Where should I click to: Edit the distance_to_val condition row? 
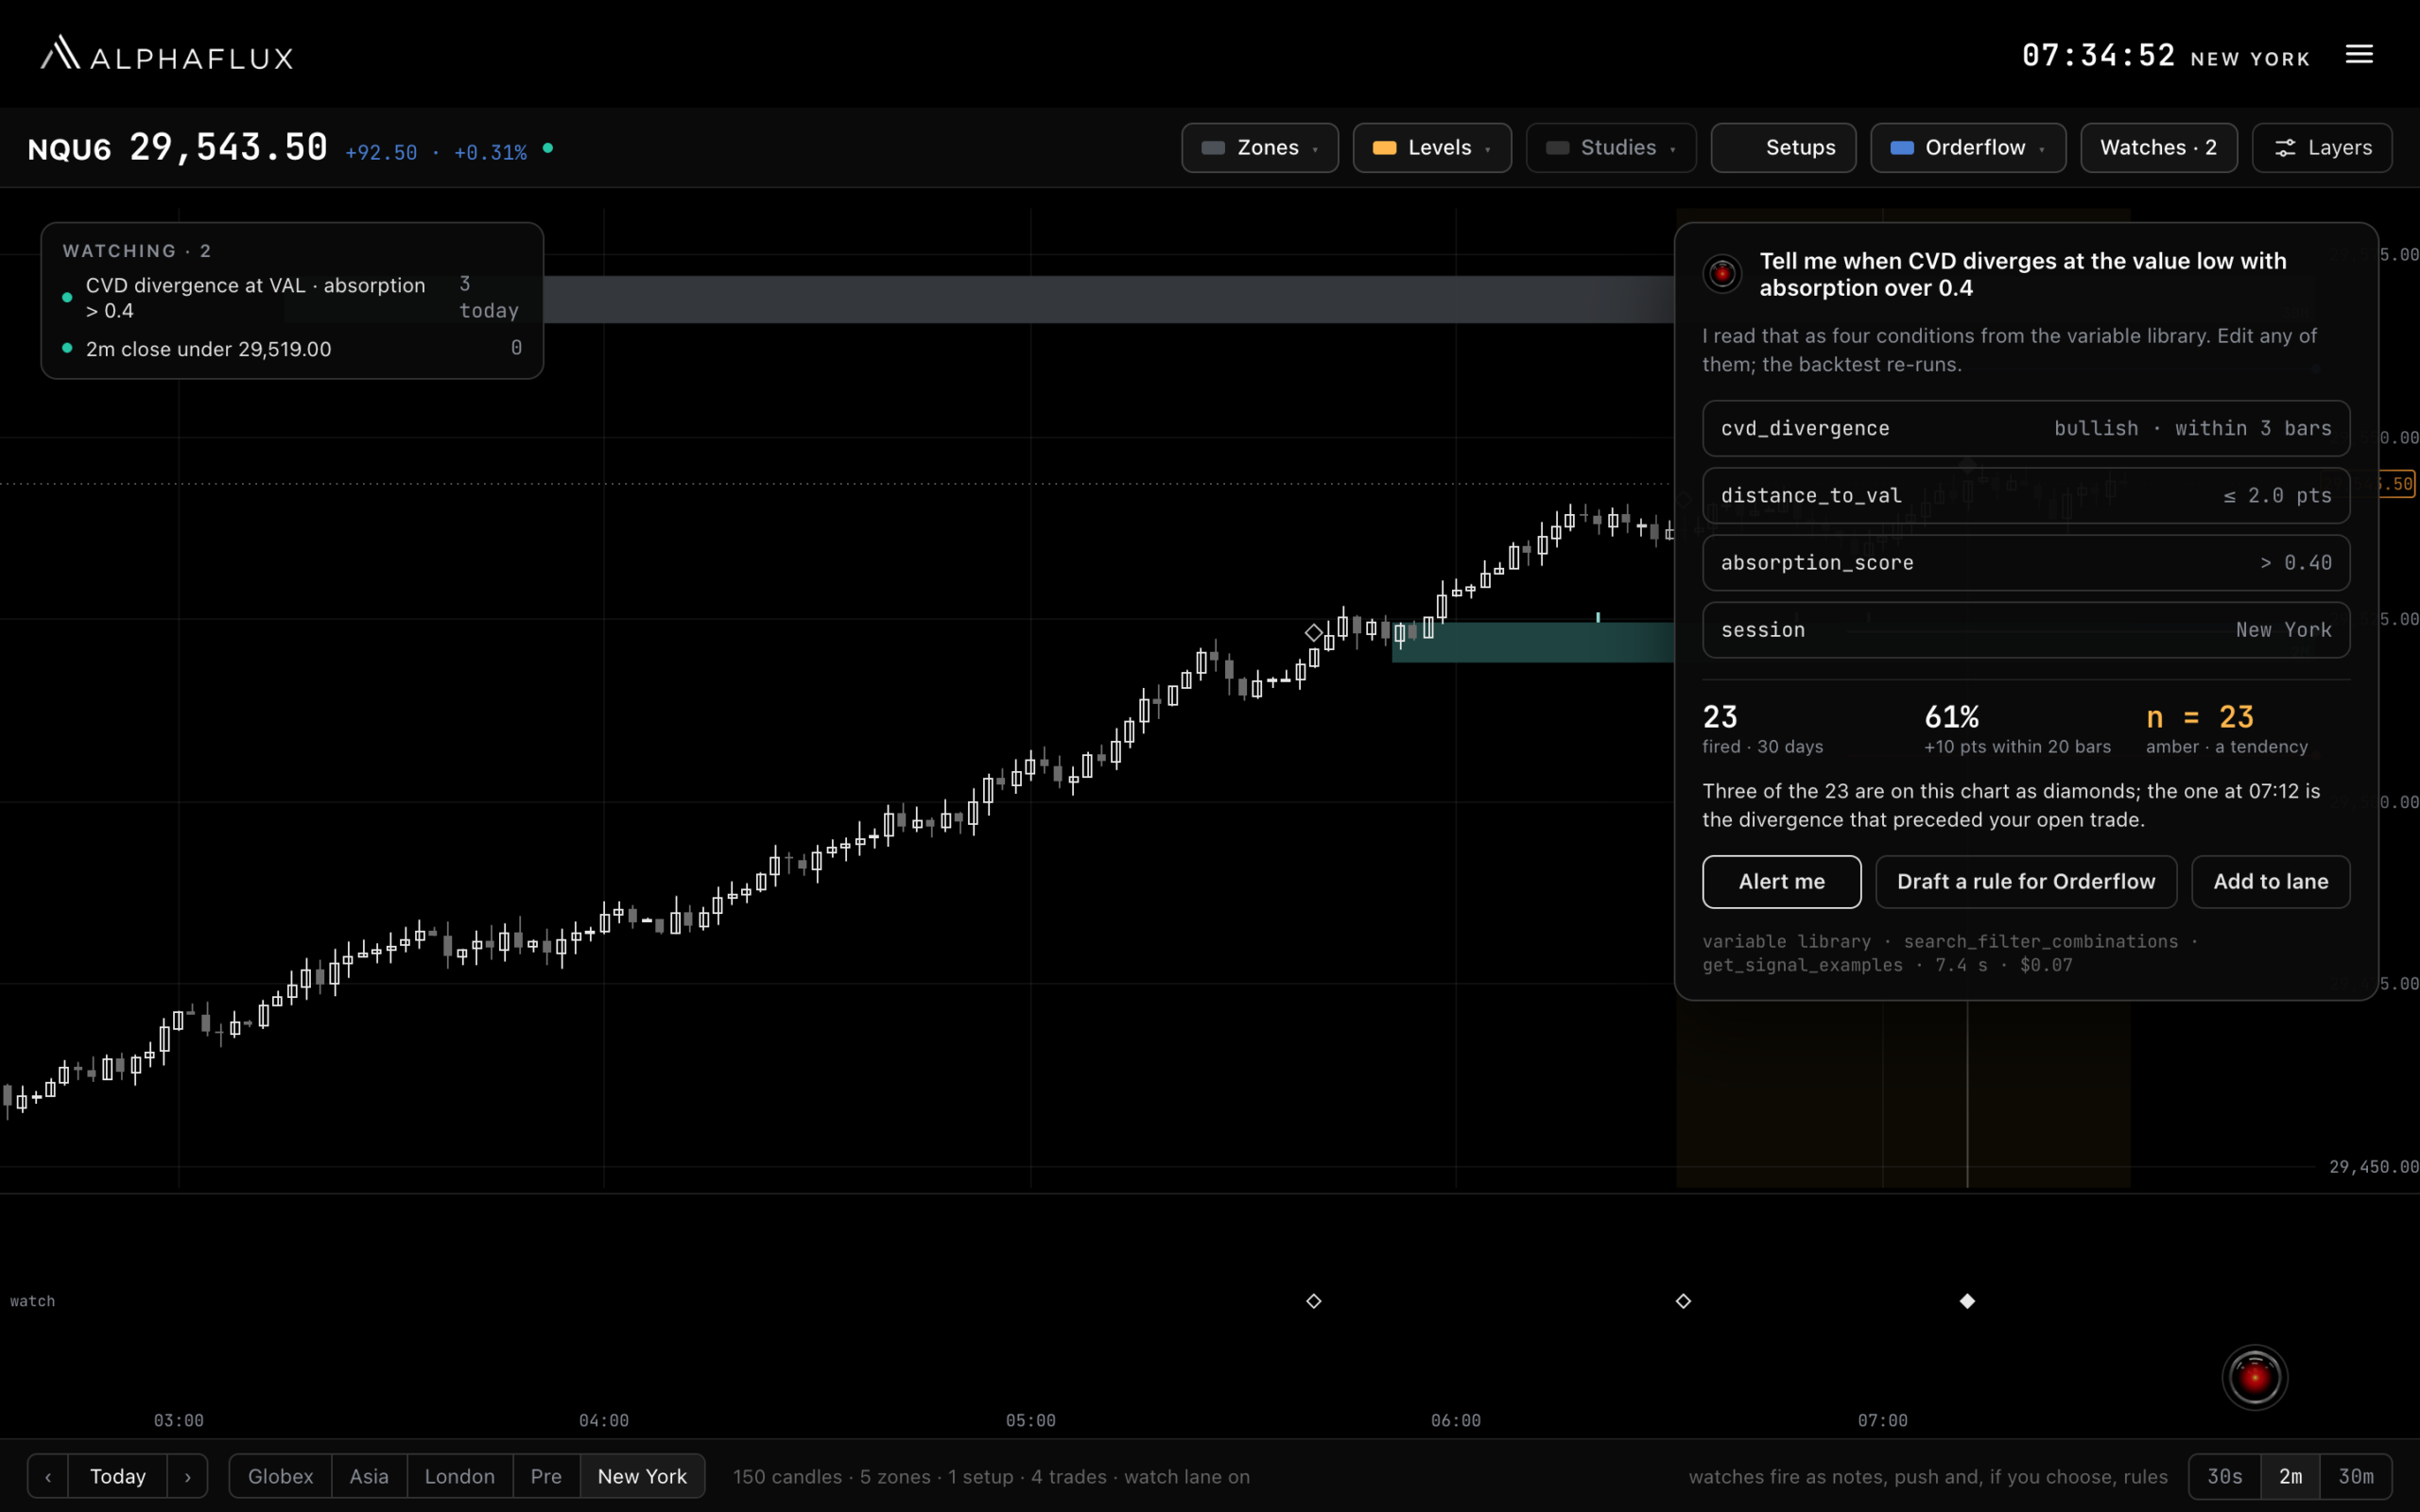coord(2026,495)
